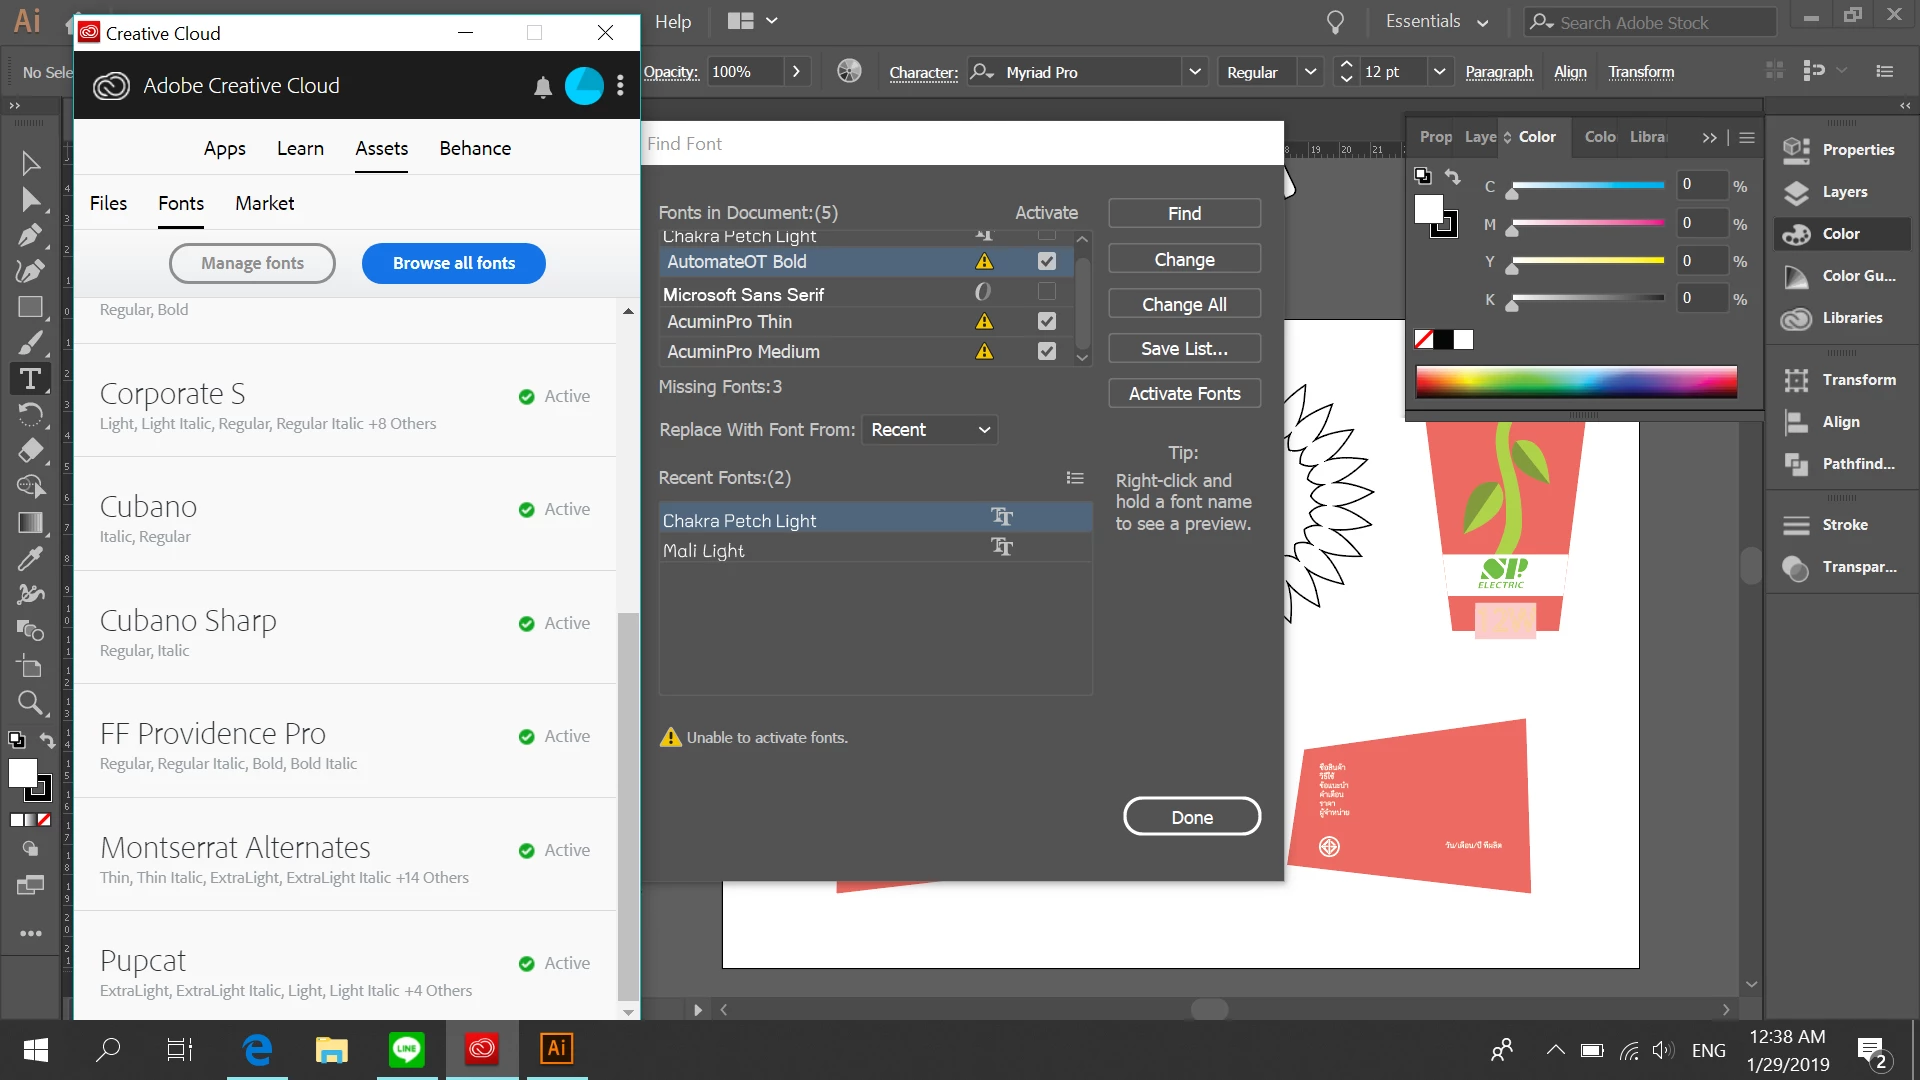Click the CMYK color spectrum bar

[x=1576, y=382]
